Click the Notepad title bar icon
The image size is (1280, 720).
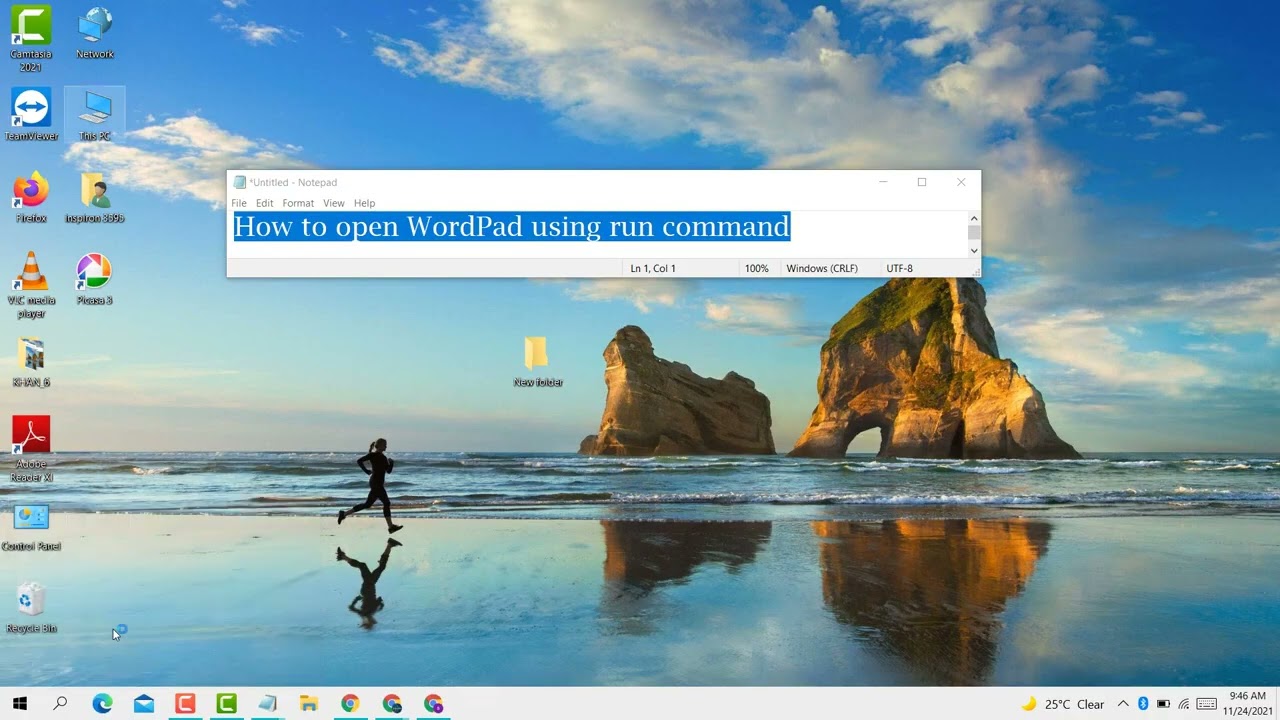[239, 182]
